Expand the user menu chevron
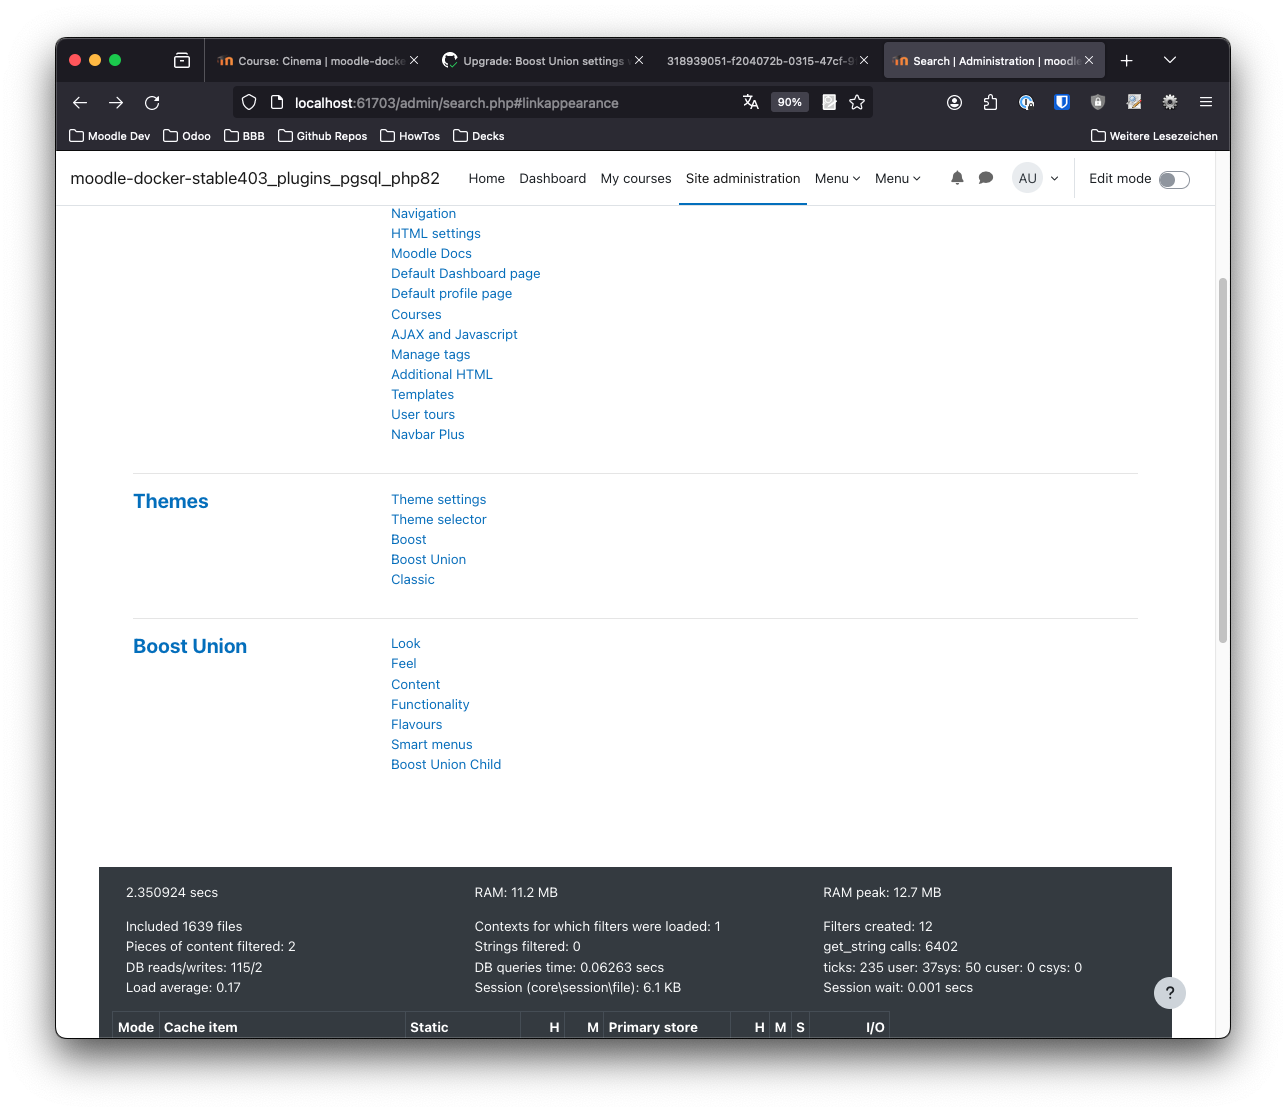Screen dimensions: 1286x1112 (x=1054, y=179)
